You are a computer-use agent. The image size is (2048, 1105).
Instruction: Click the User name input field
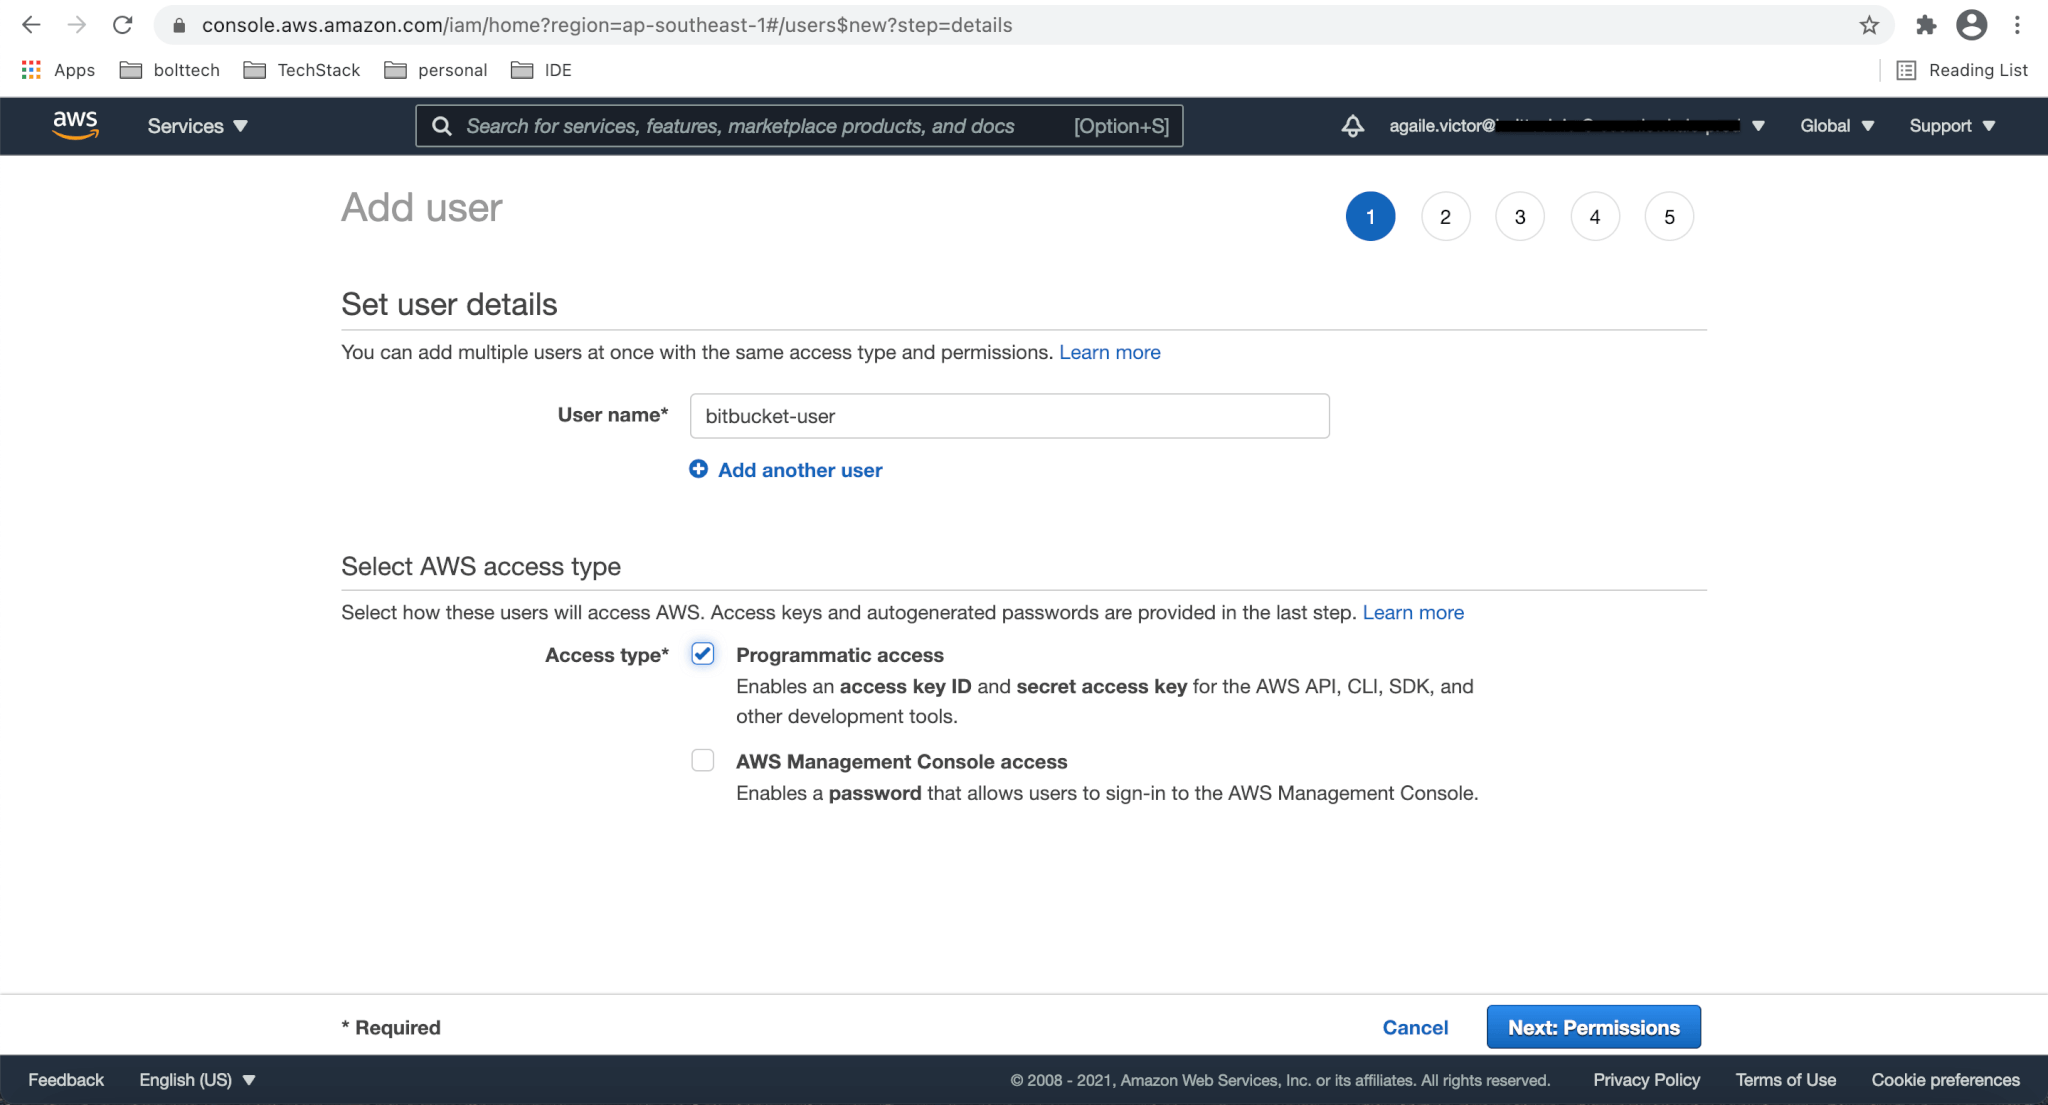point(1009,416)
